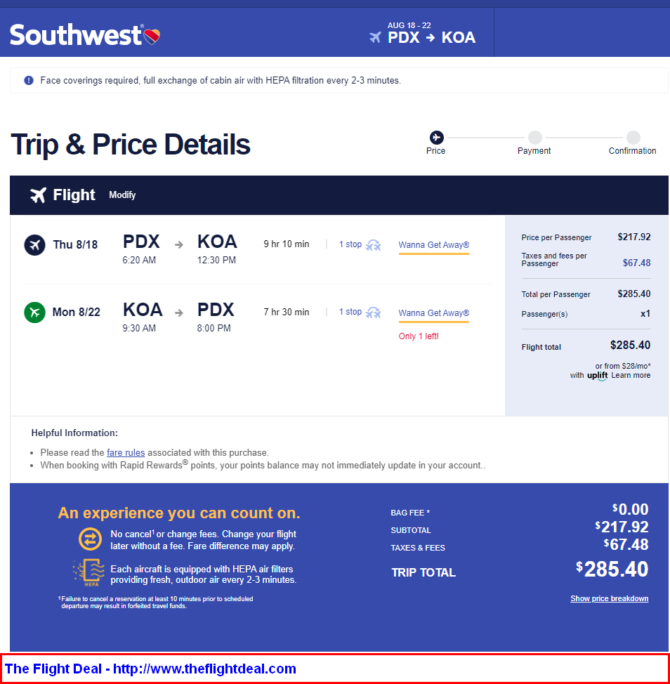The width and height of the screenshot is (670, 684).
Task: Select the Payment step circle
Action: click(x=535, y=137)
